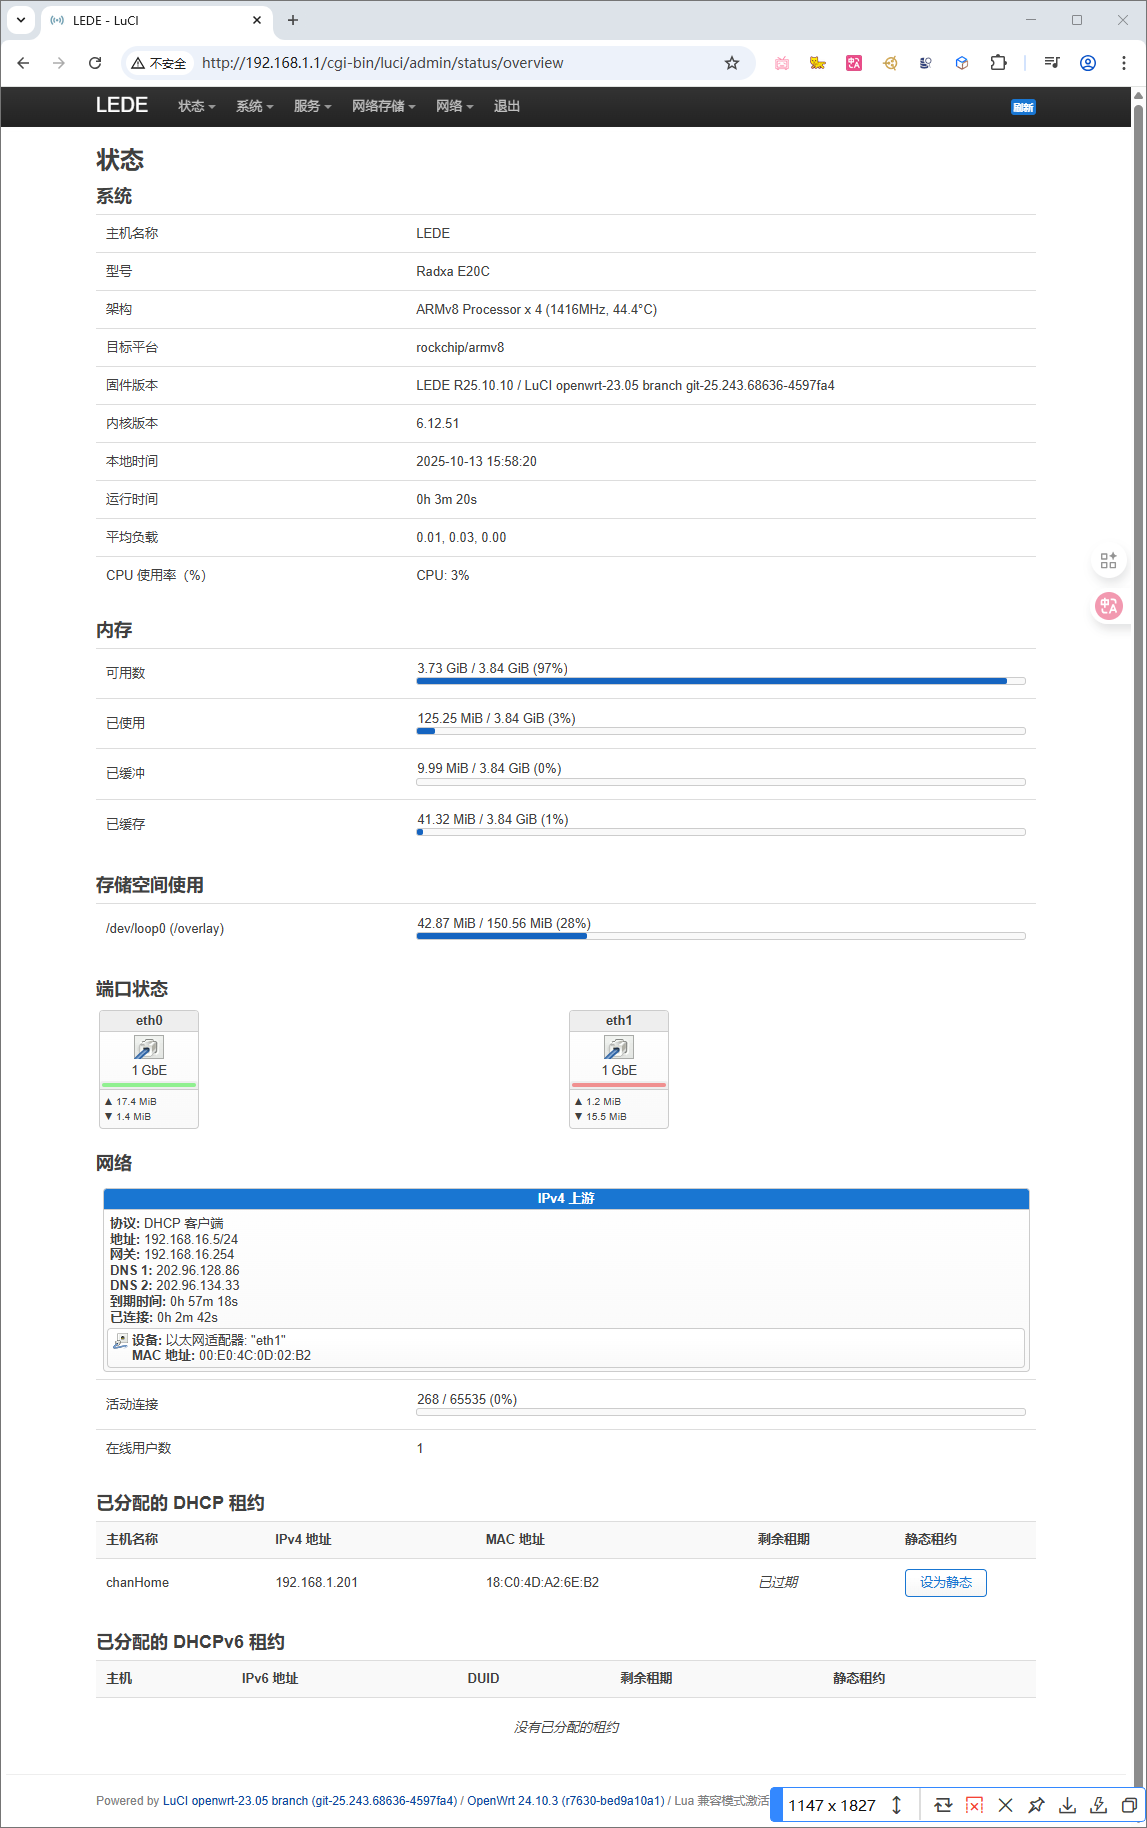Click the 设为静态 button for chanHome
This screenshot has height=1828, width=1147.
point(945,1582)
